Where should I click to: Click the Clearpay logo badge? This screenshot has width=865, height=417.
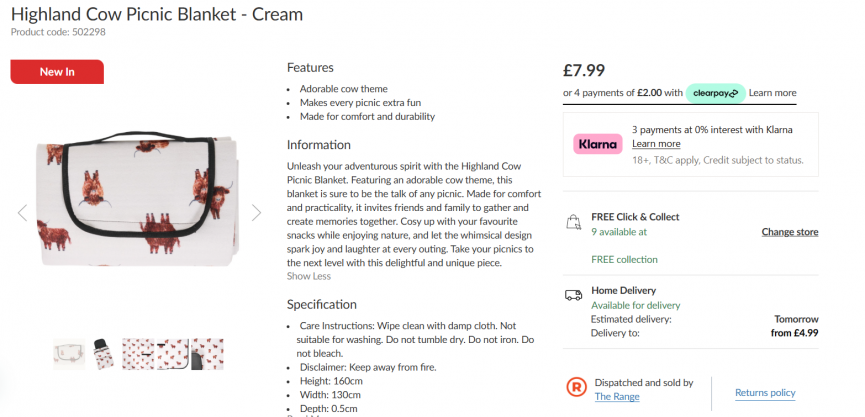pyautogui.click(x=714, y=93)
